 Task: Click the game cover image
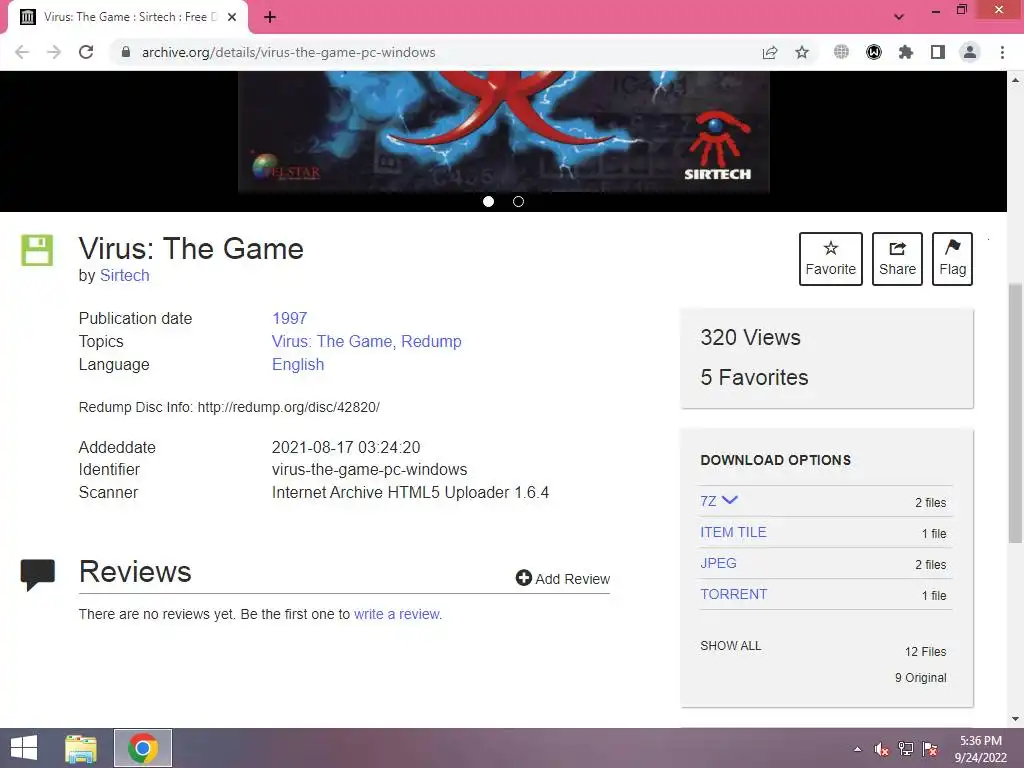tap(504, 132)
